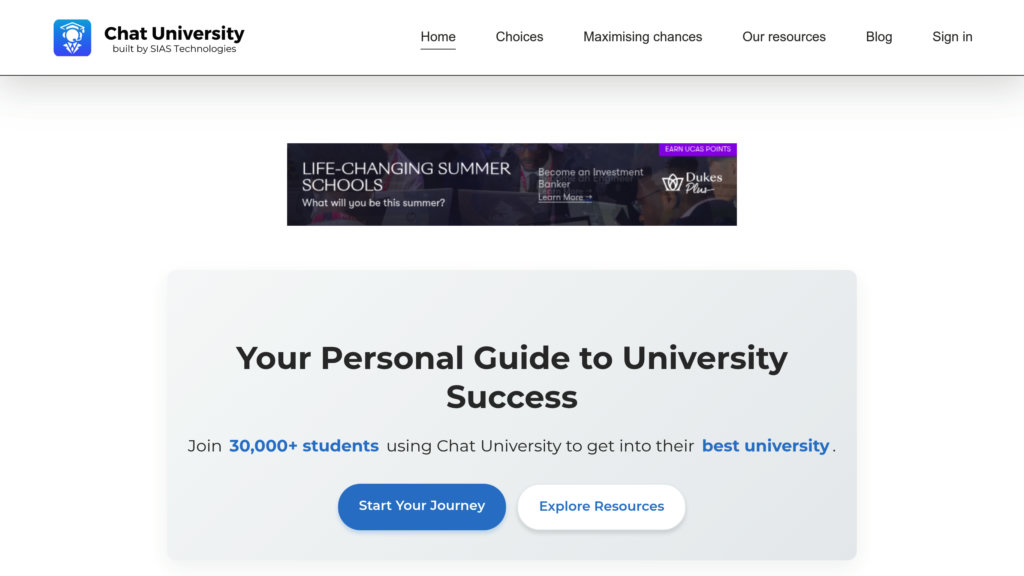
Task: Click the Sign in link
Action: (x=952, y=37)
